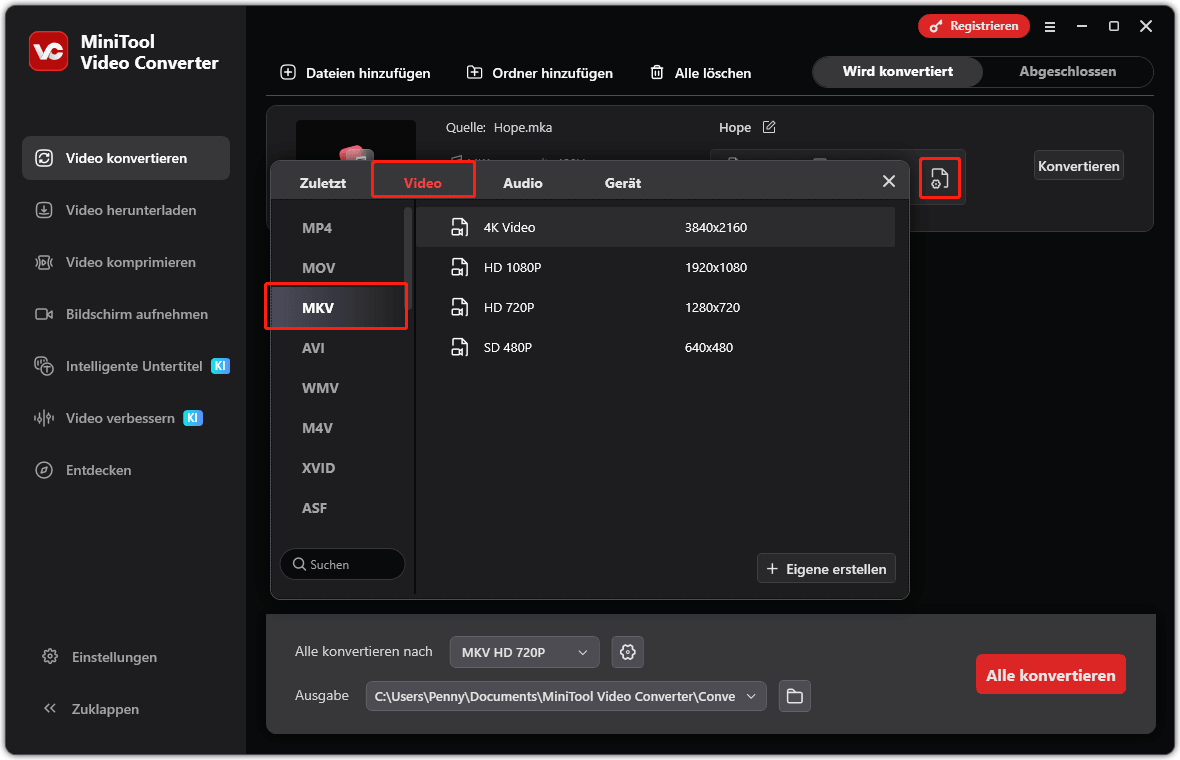Click the HD 1080P file icon
The width and height of the screenshot is (1180, 760).
pos(459,267)
